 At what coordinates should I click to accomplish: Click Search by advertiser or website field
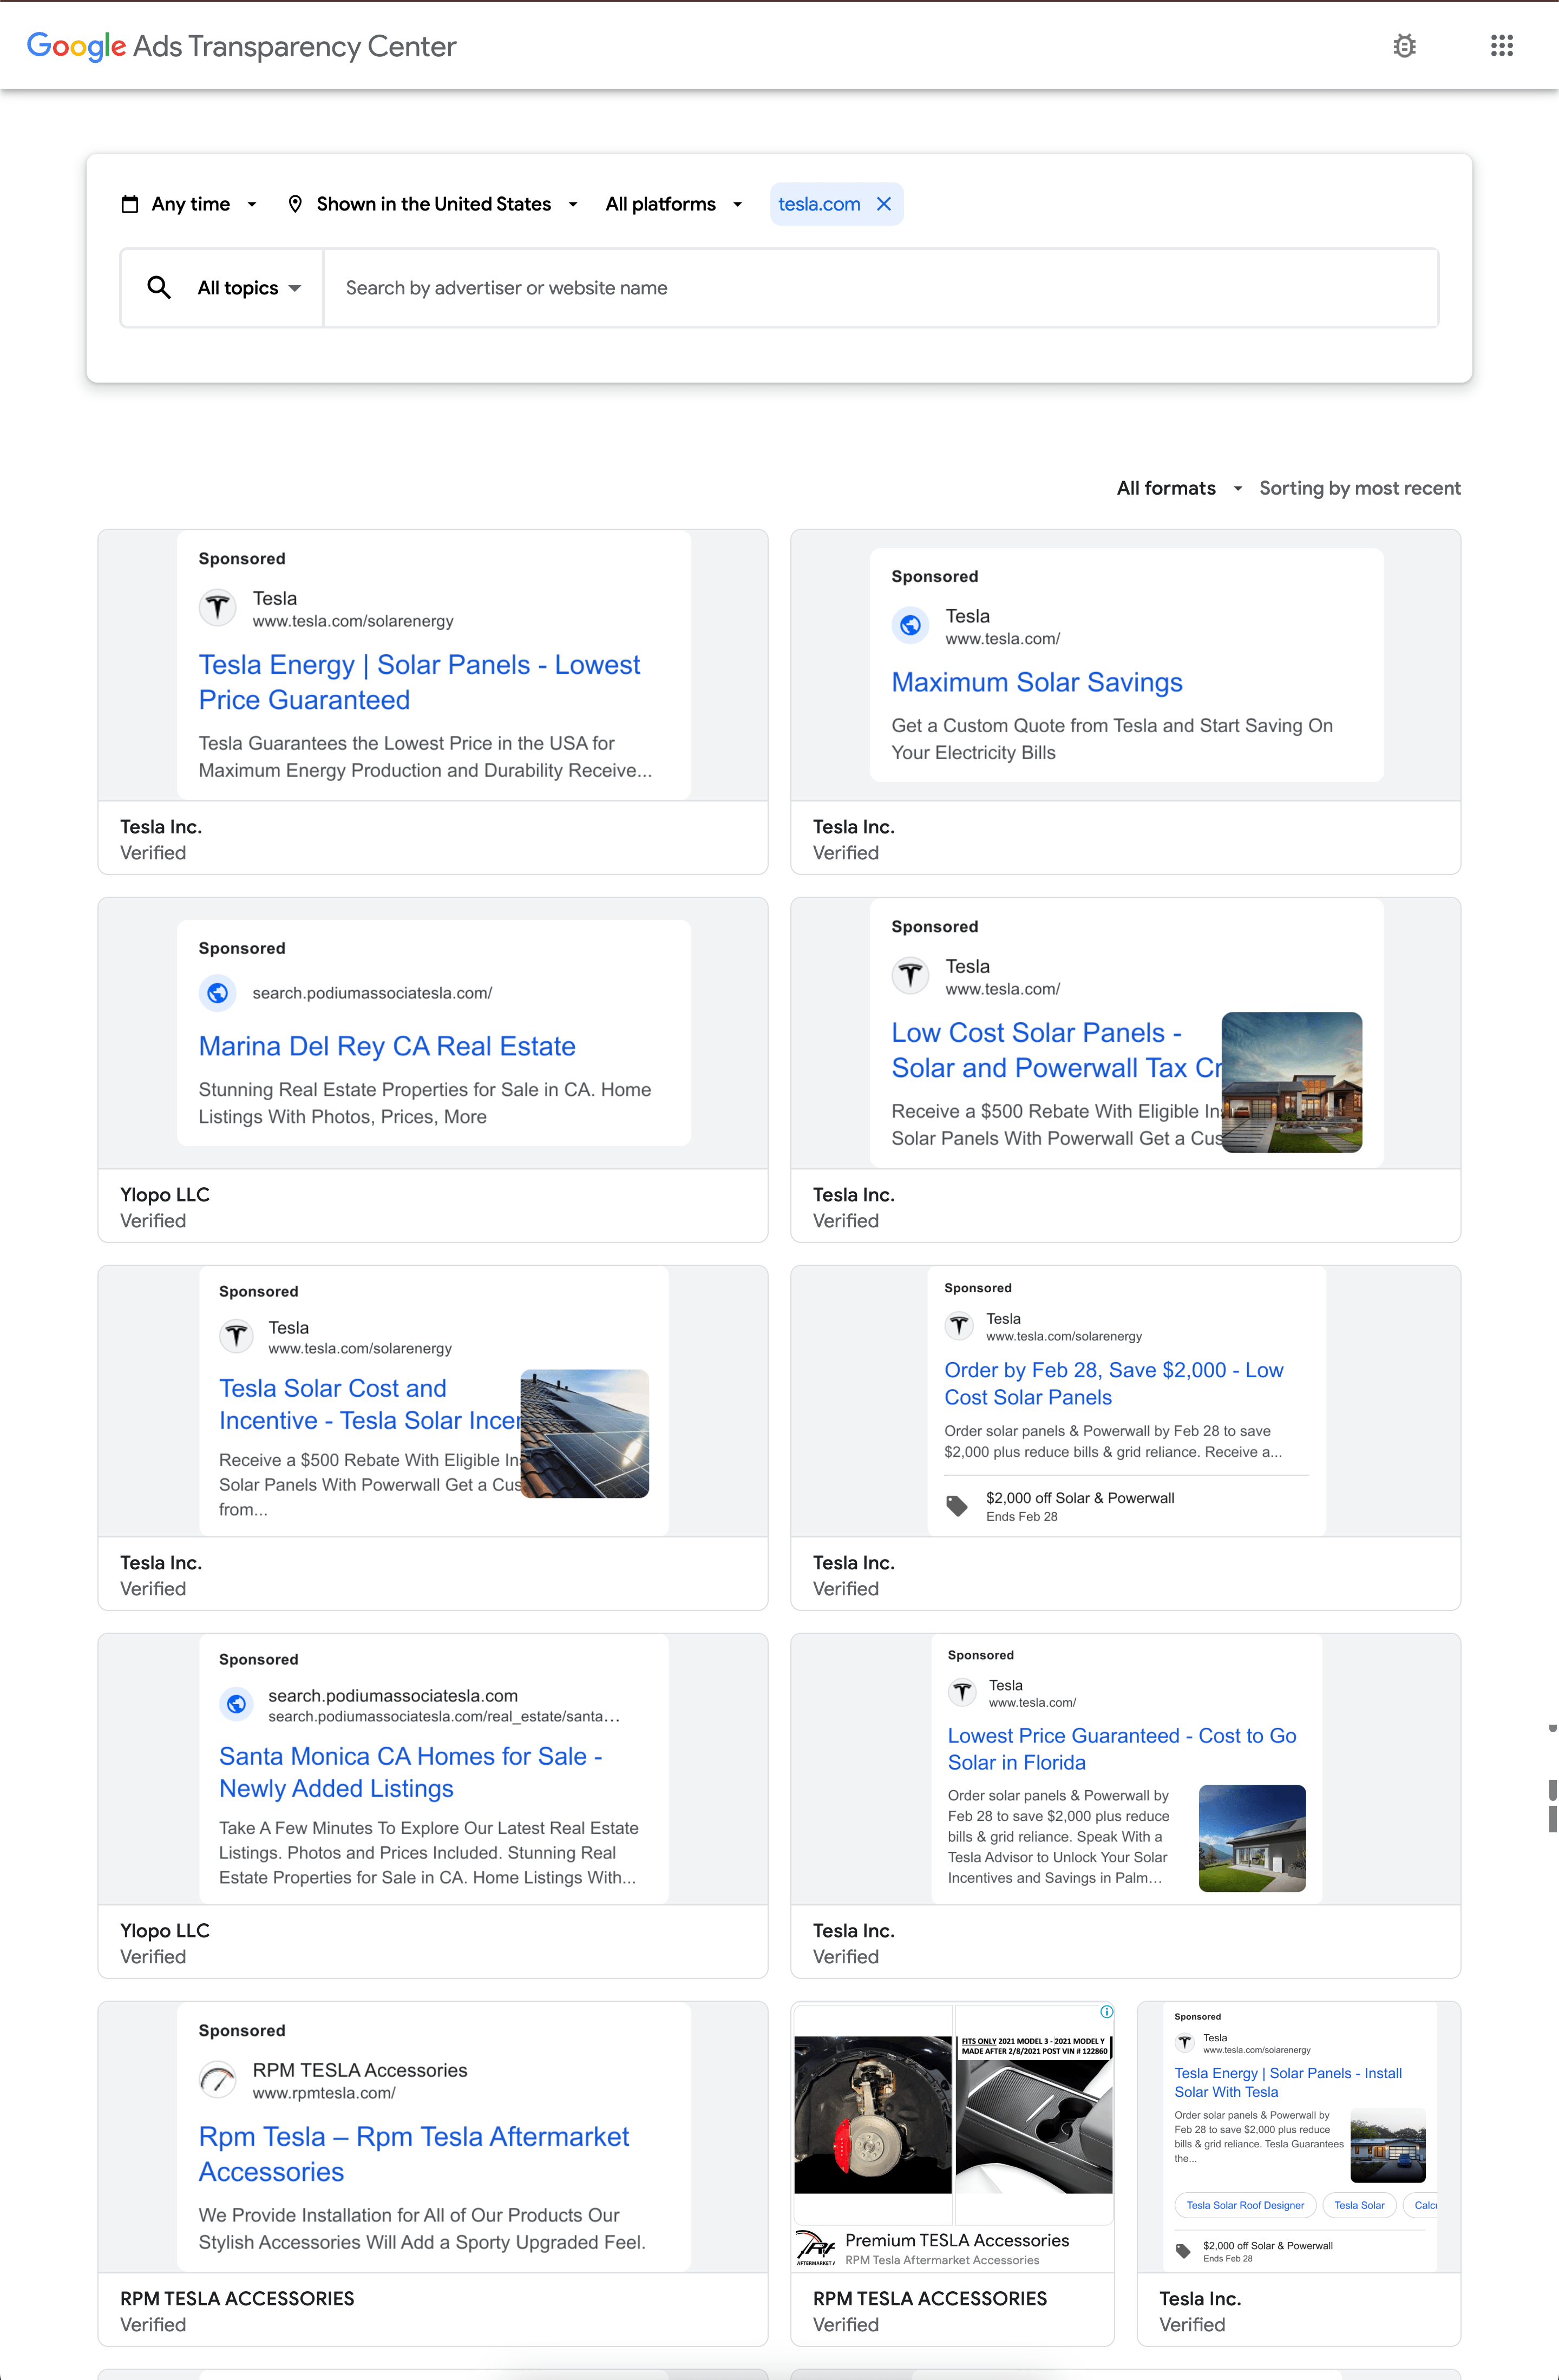point(880,288)
